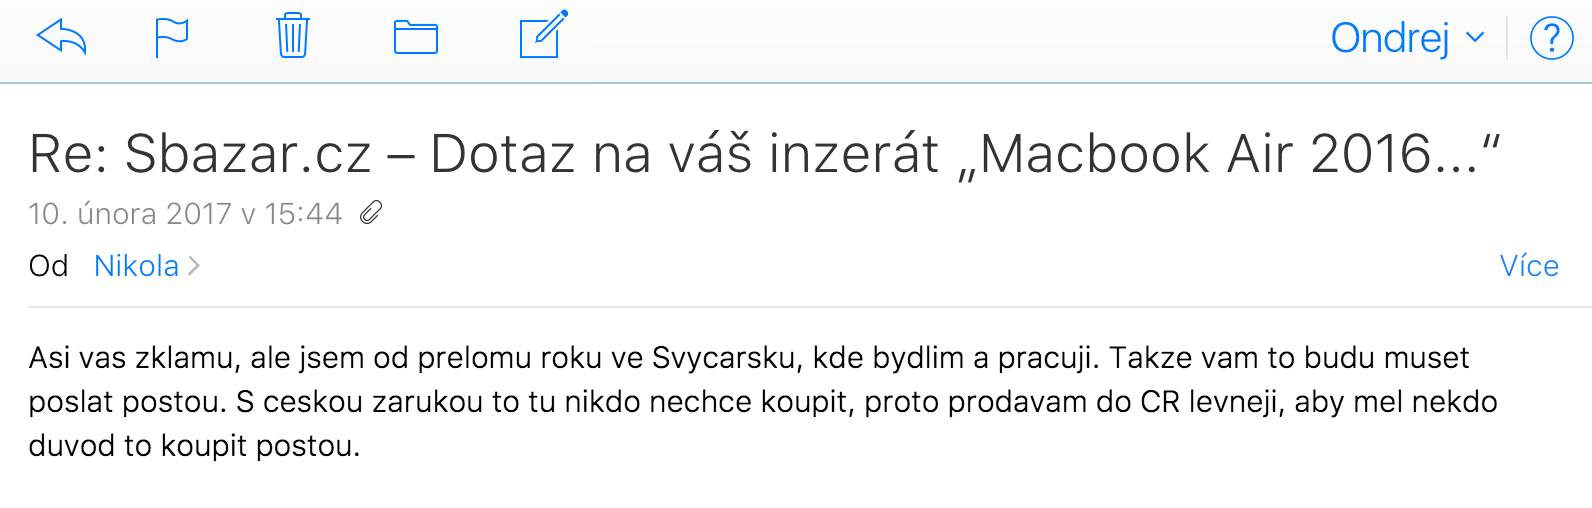Compose a new message
This screenshot has width=1592, height=508.
[543, 36]
